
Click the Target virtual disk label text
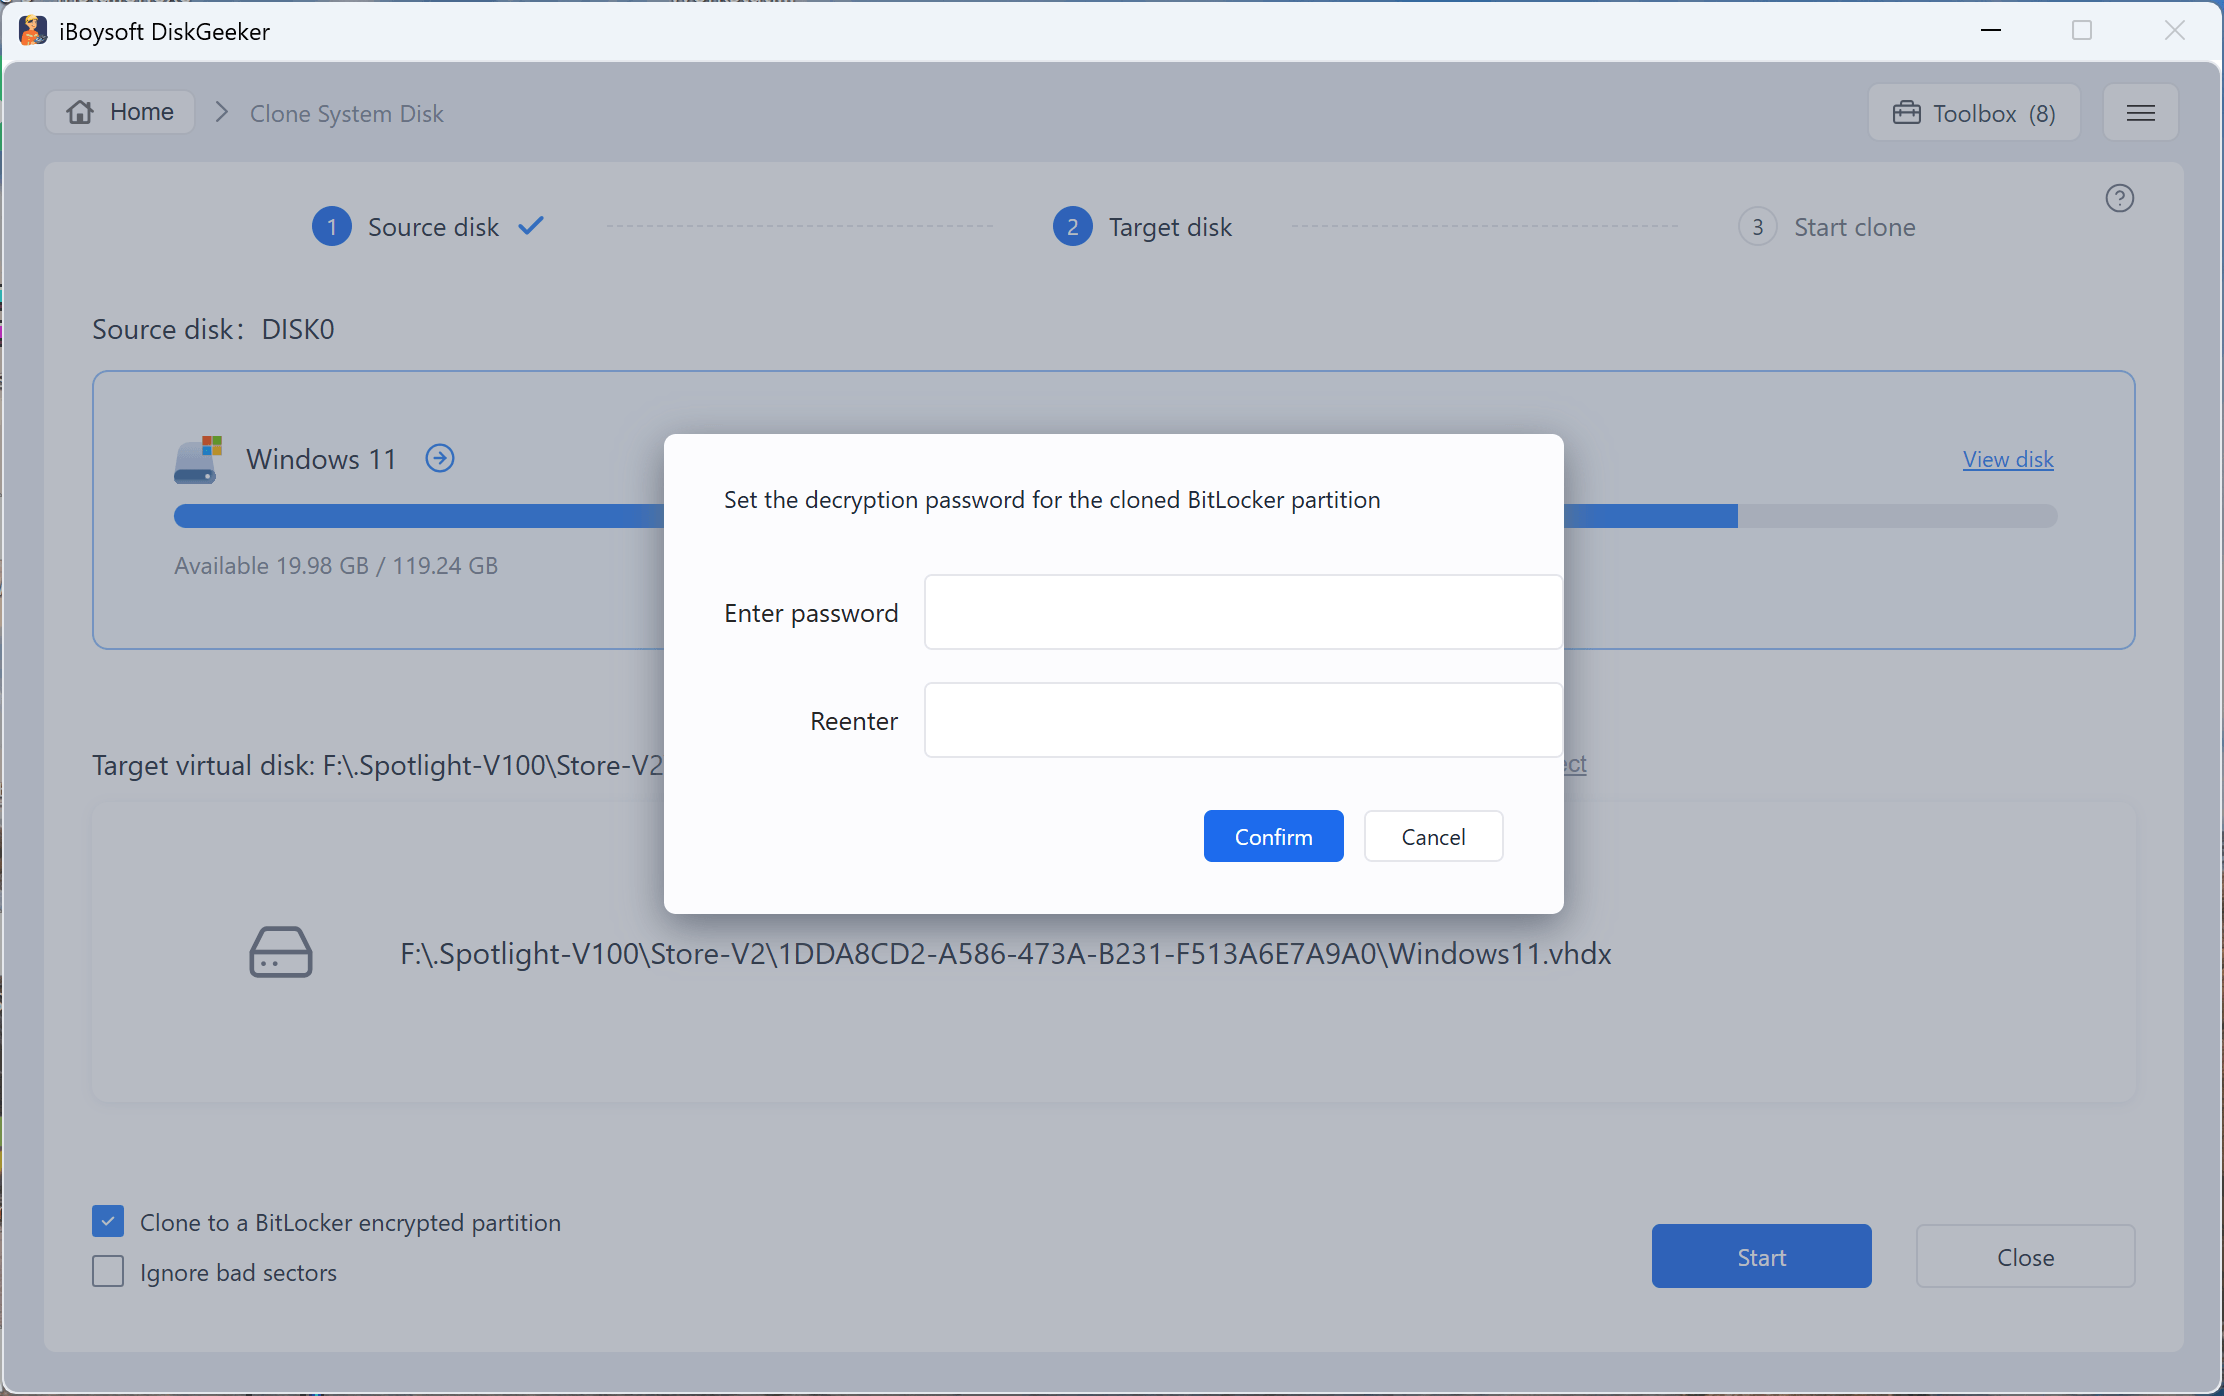(378, 765)
